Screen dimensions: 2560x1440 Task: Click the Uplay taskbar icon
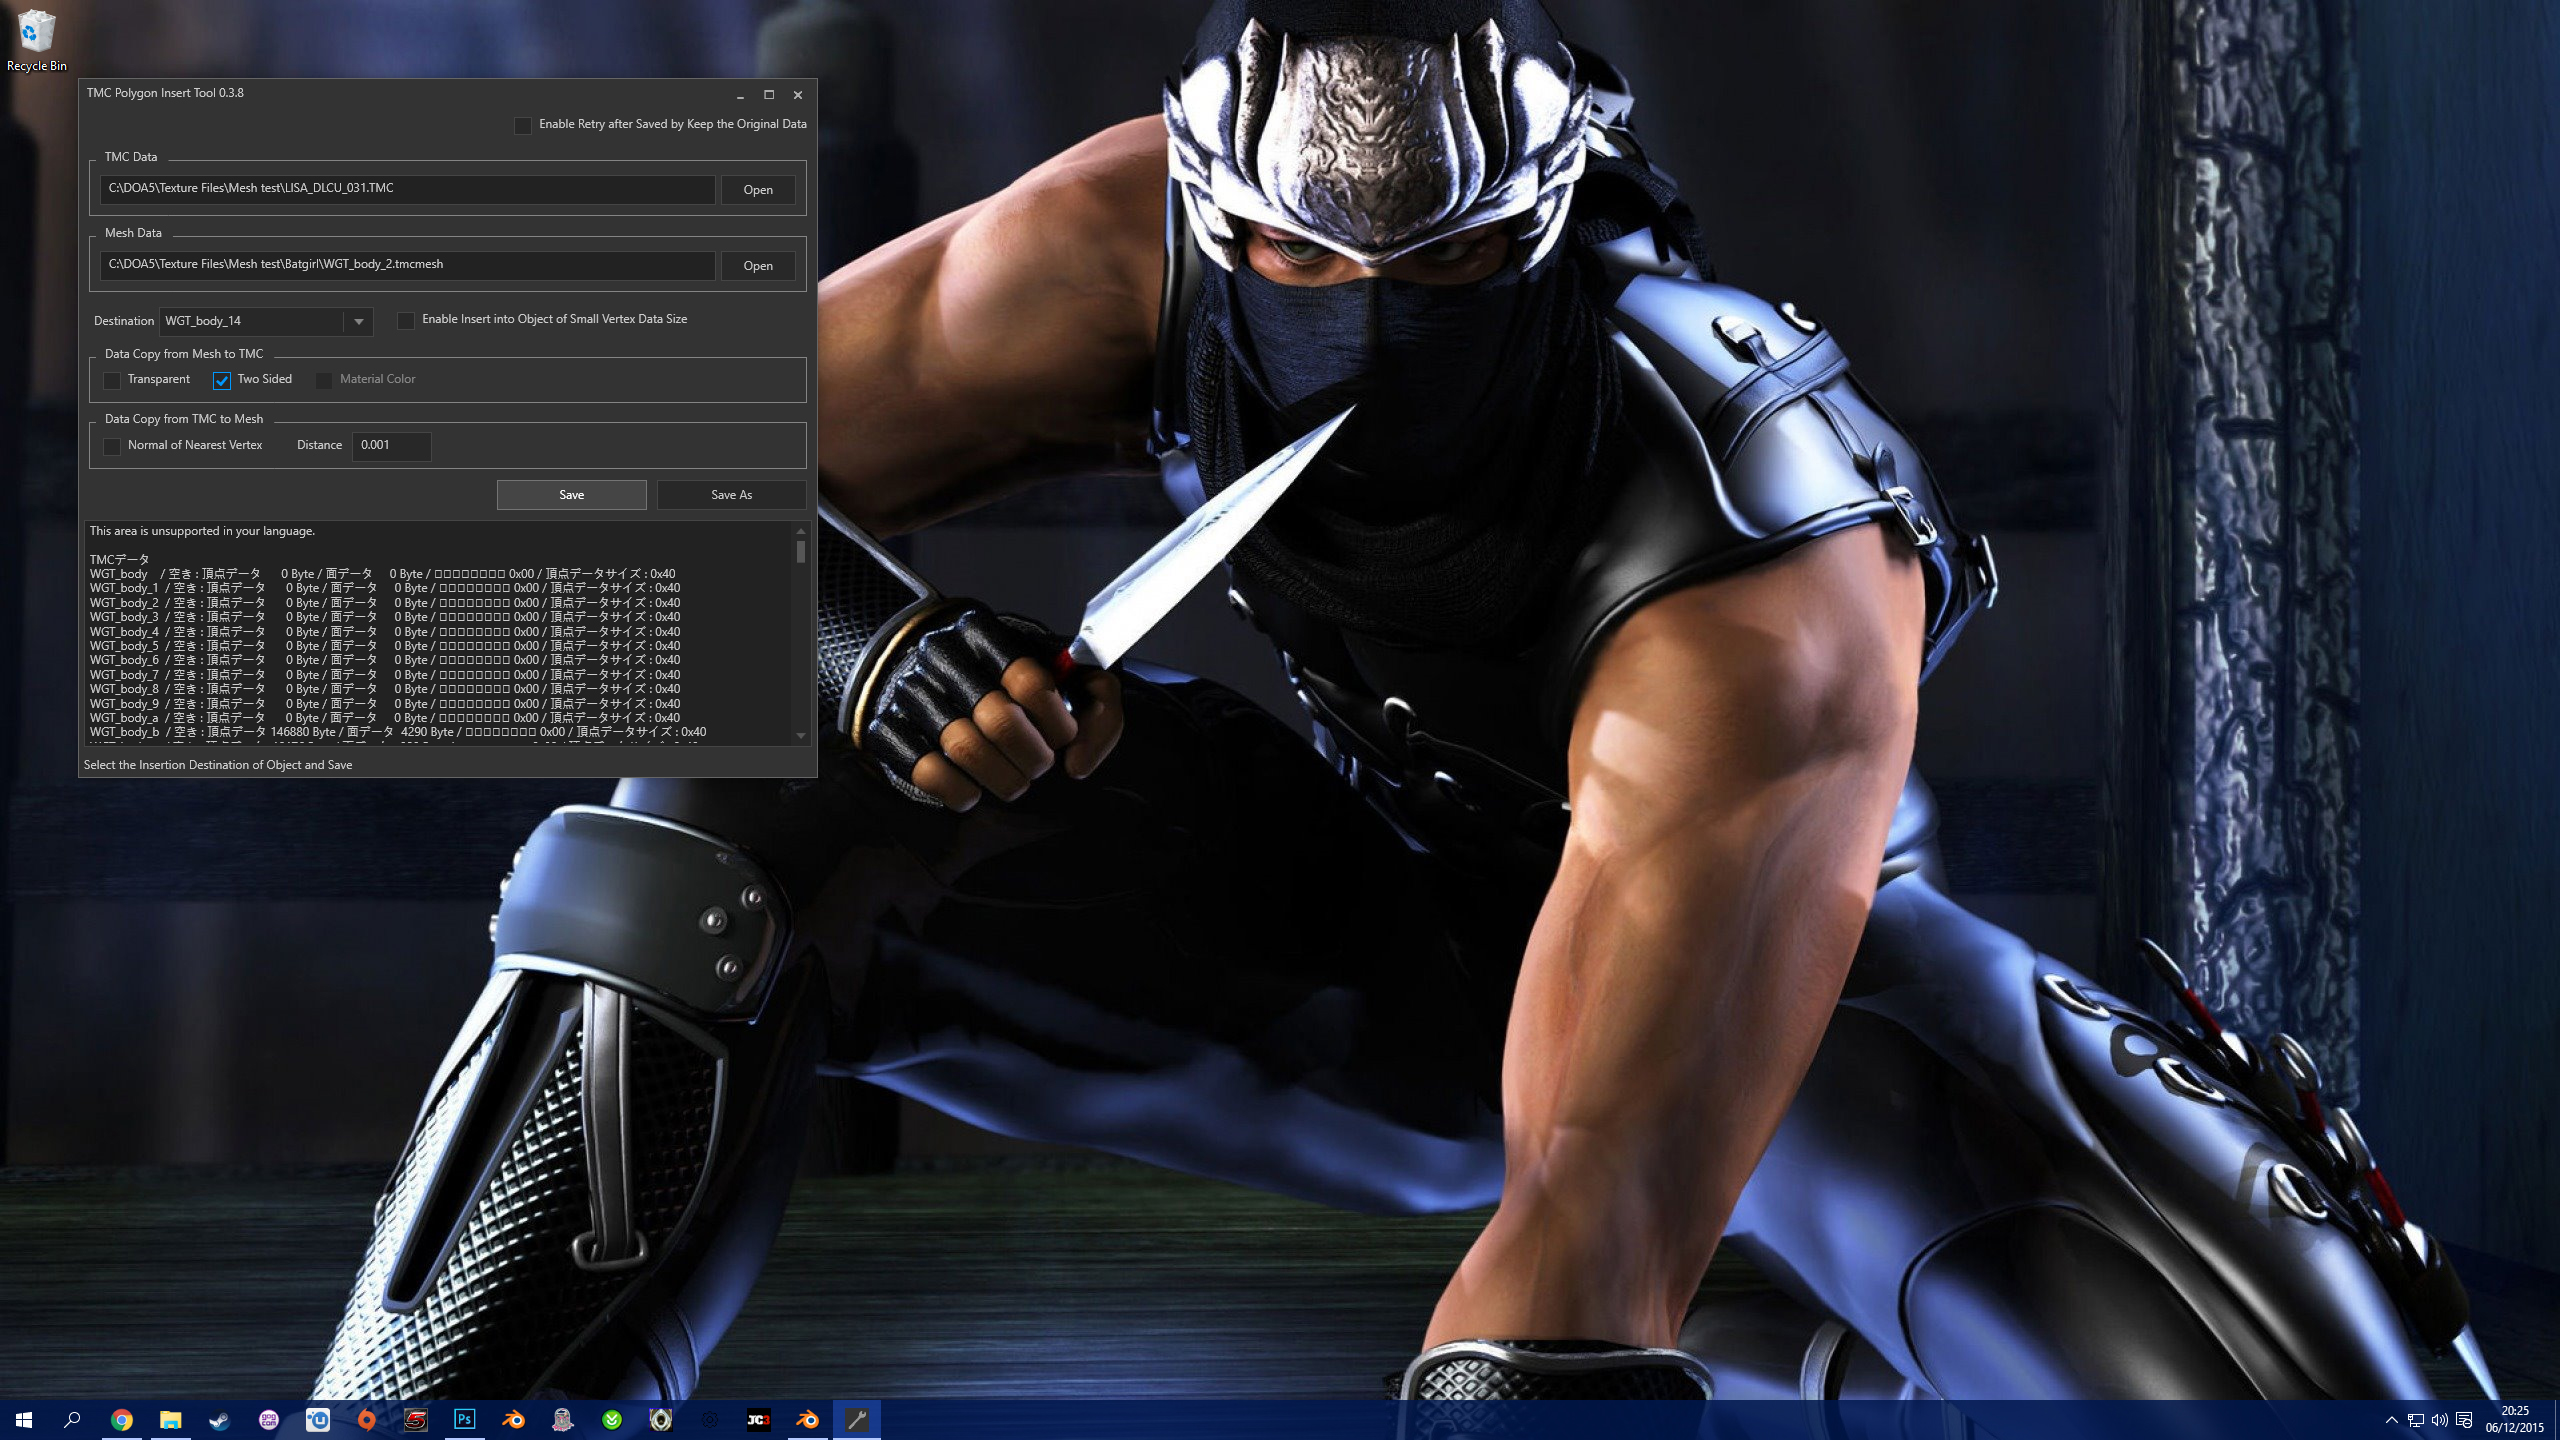pos(318,1419)
